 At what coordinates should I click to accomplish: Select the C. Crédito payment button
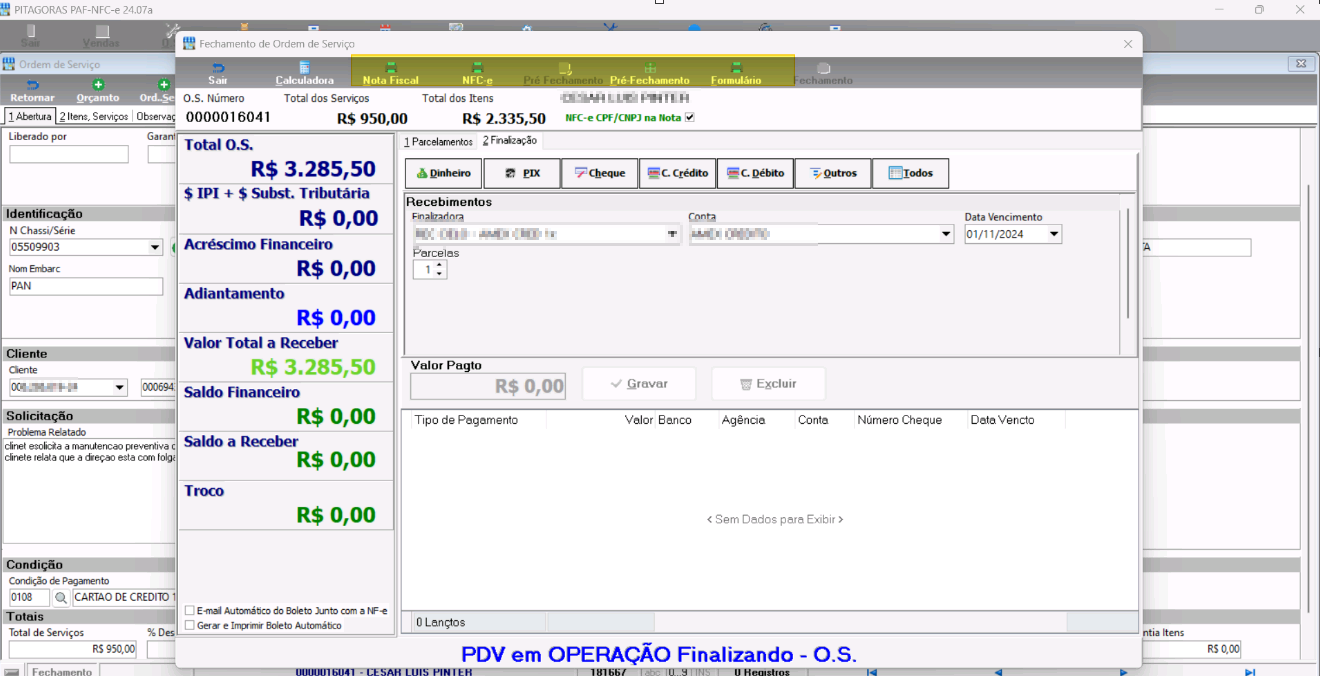point(677,173)
